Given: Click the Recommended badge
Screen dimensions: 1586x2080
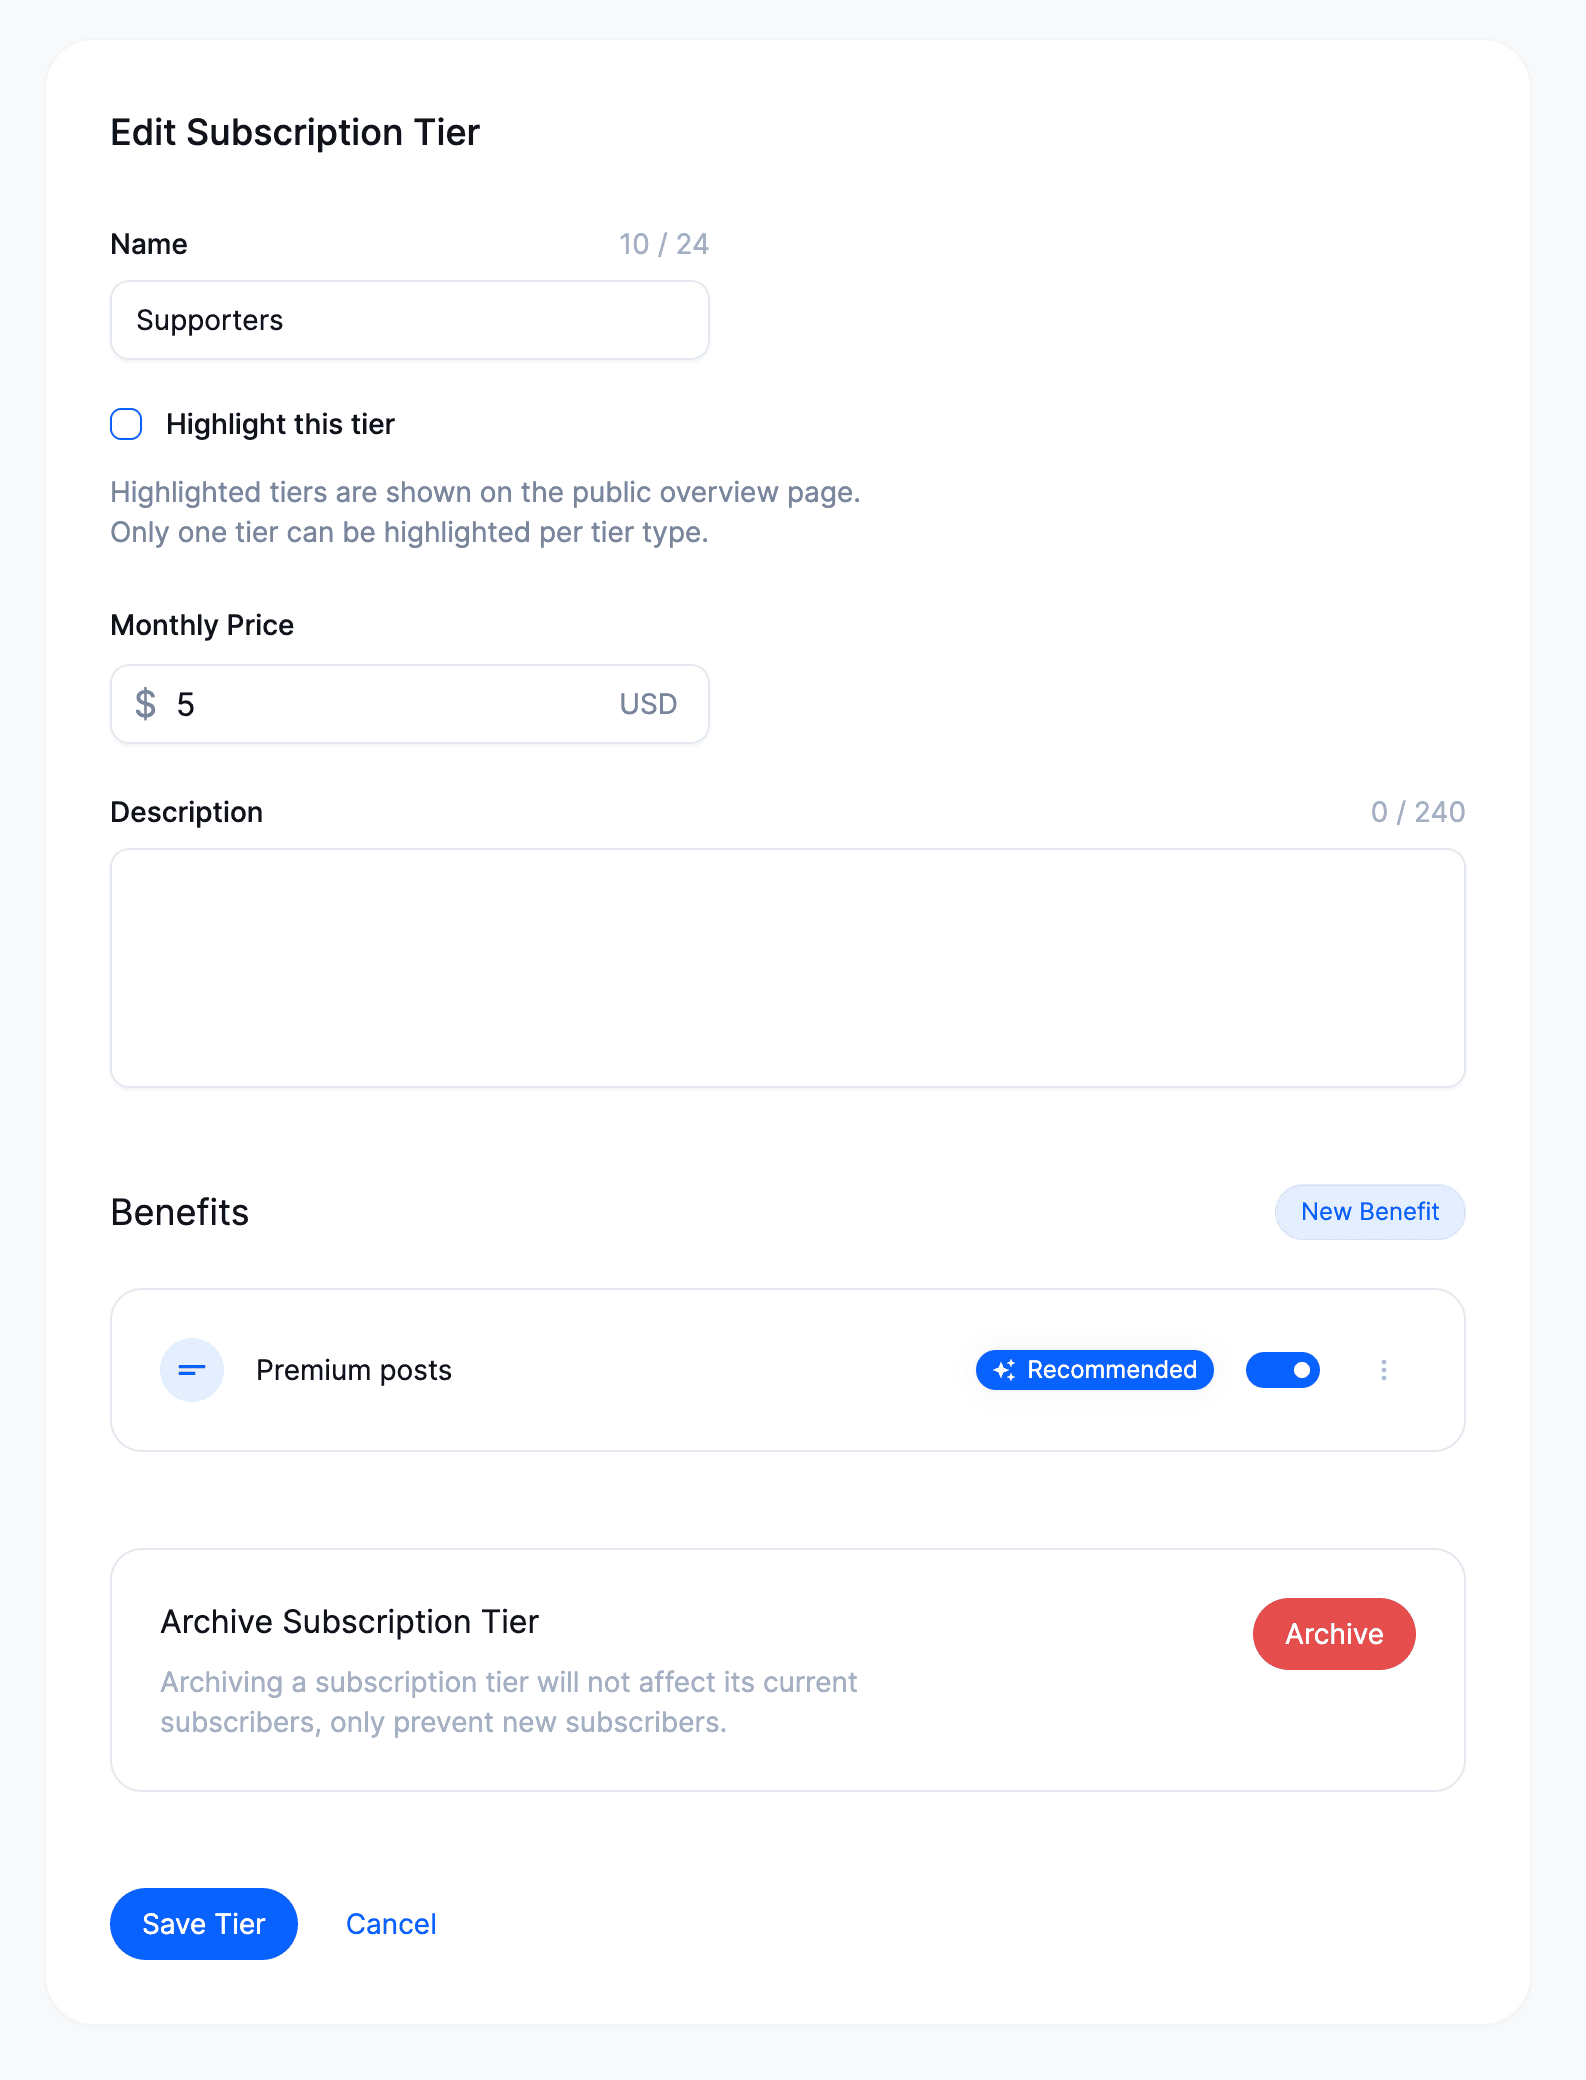Looking at the screenshot, I should pos(1094,1370).
